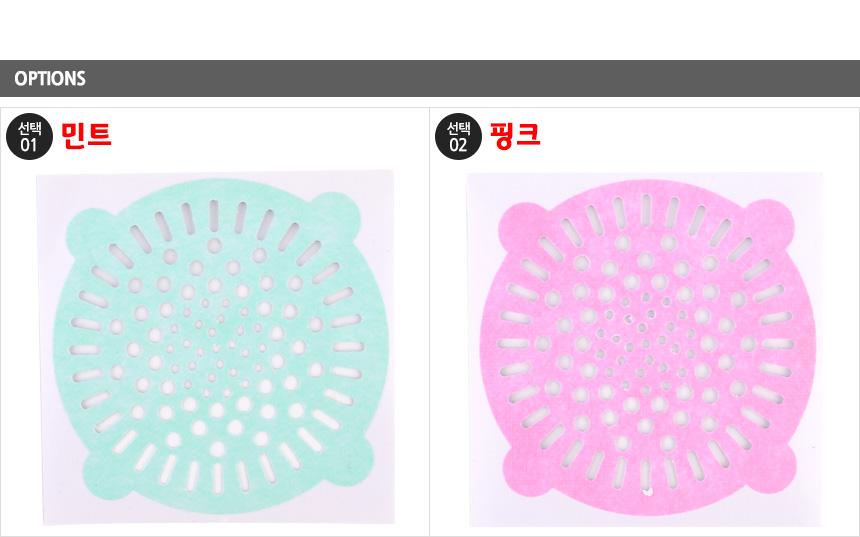Pick the center hole cluster of pink cover
The image size is (860, 537).
[642, 346]
